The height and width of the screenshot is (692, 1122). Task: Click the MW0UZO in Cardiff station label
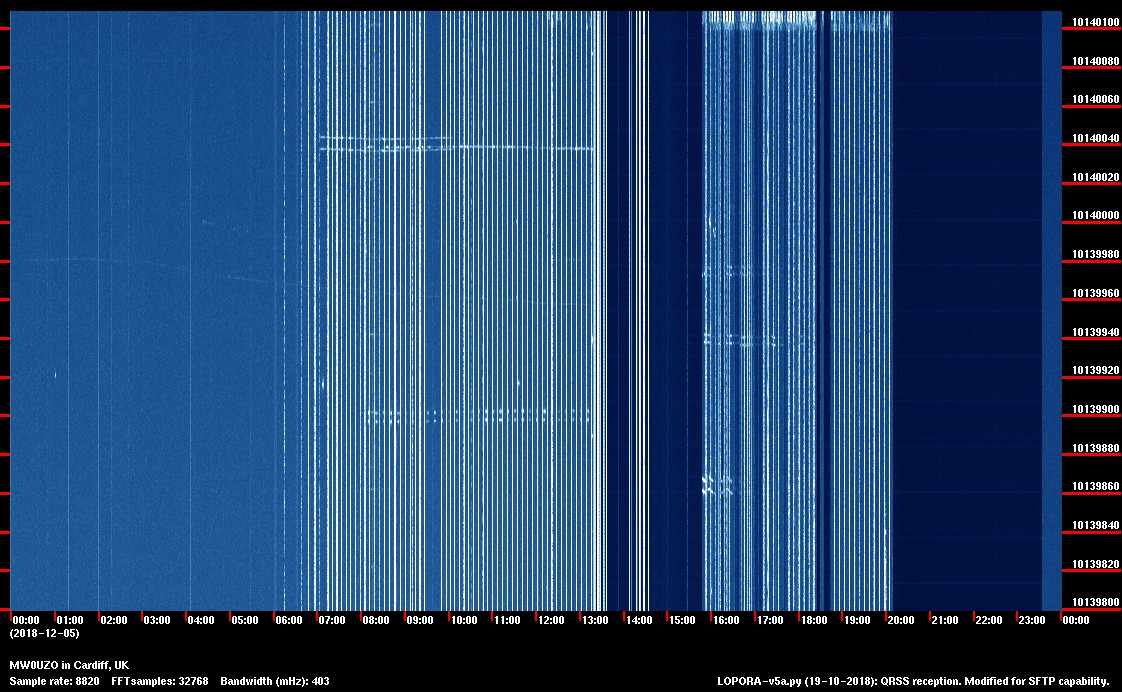(69, 665)
